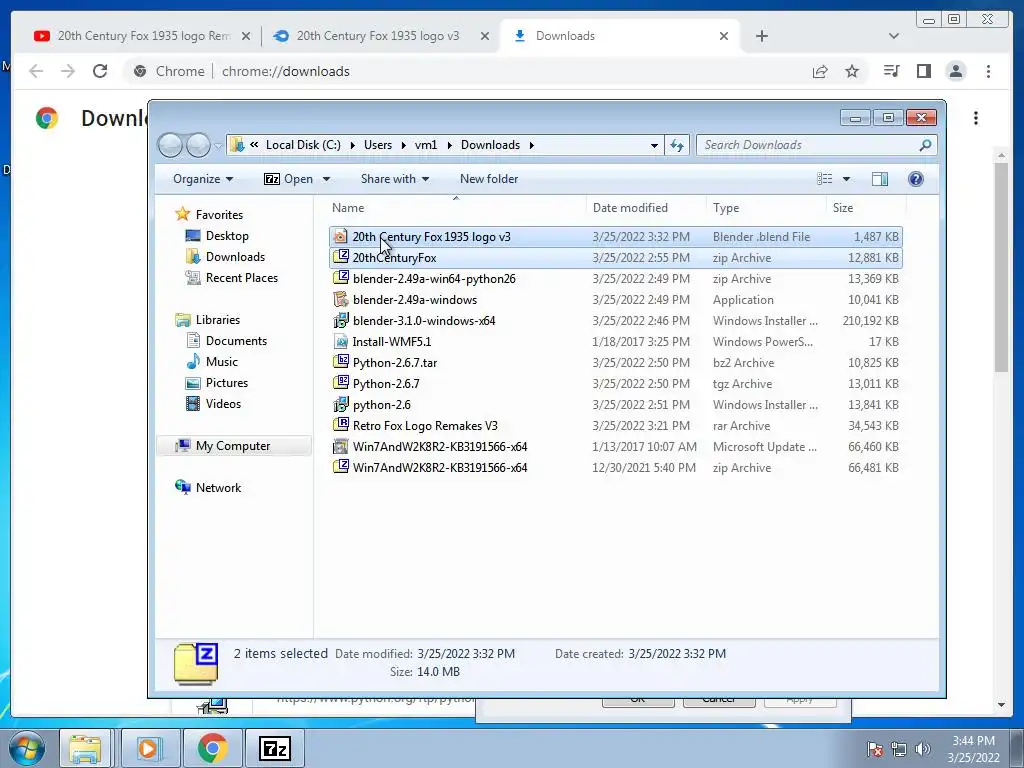The image size is (1024, 768).
Task: Click the Windows Start button
Action: (27, 748)
